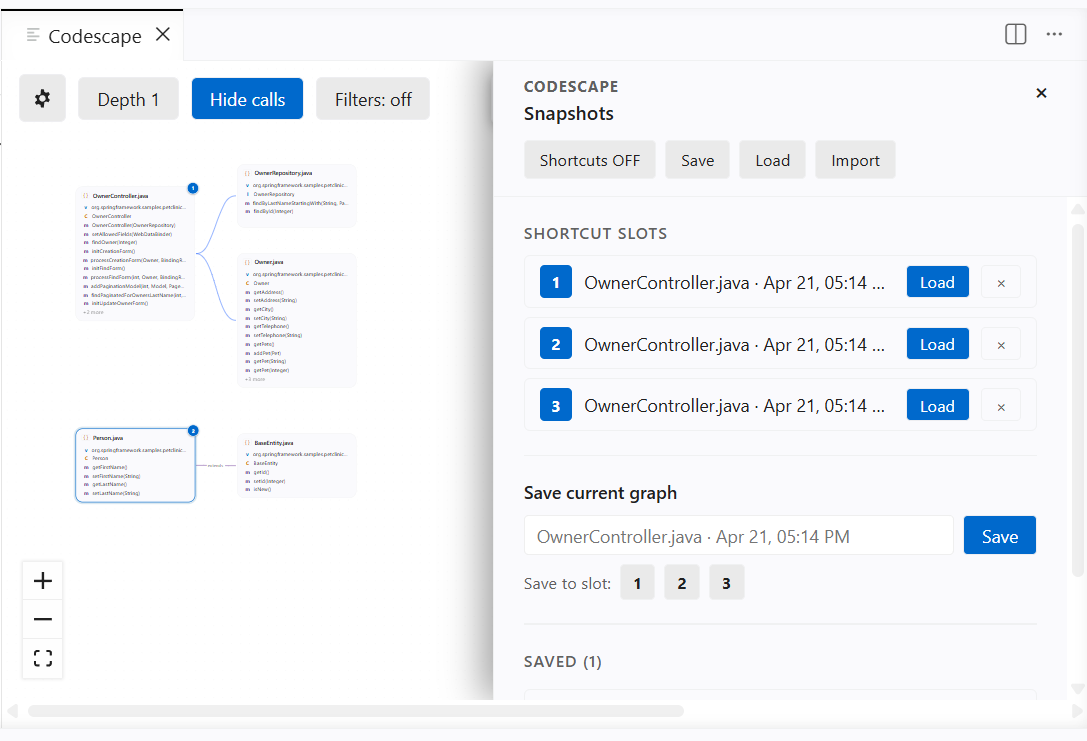The height and width of the screenshot is (741, 1087).
Task: Load snapshot from slot 2
Action: [x=937, y=344]
